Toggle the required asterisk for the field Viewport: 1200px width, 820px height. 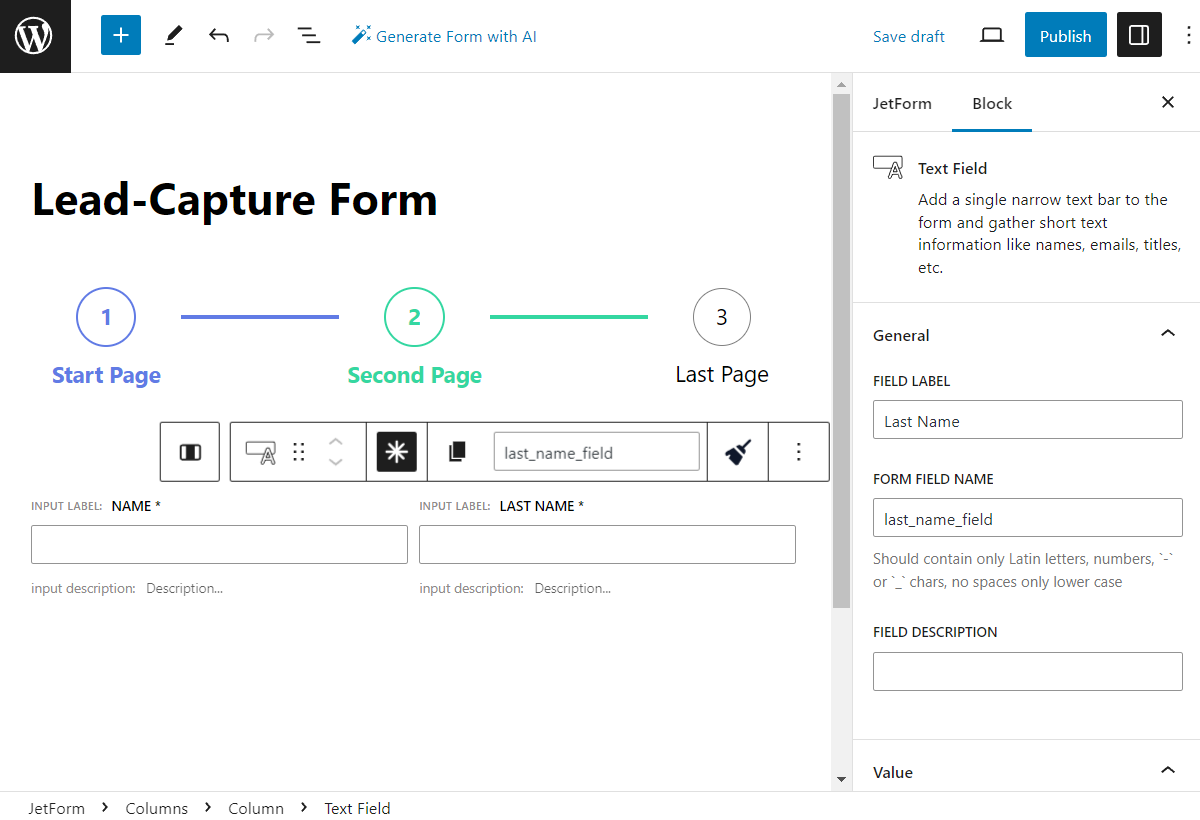coord(397,451)
